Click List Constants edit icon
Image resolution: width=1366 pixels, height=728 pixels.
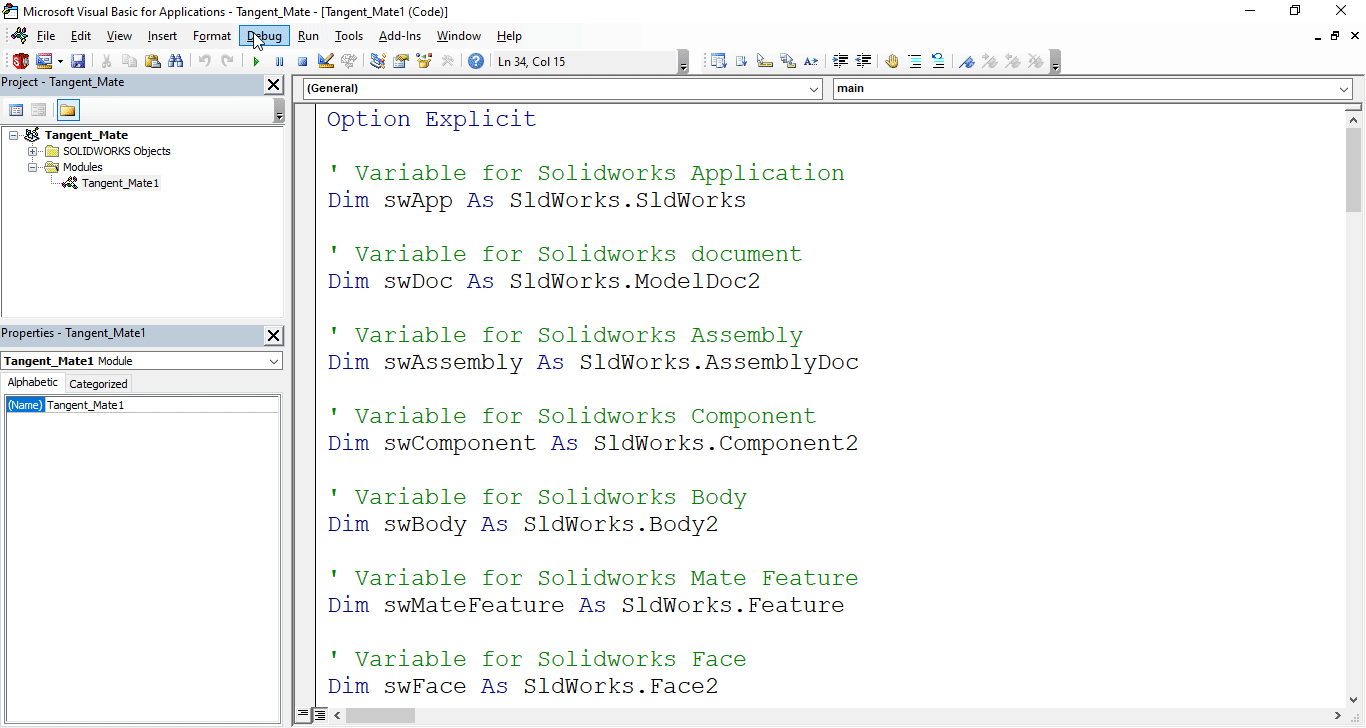click(742, 61)
